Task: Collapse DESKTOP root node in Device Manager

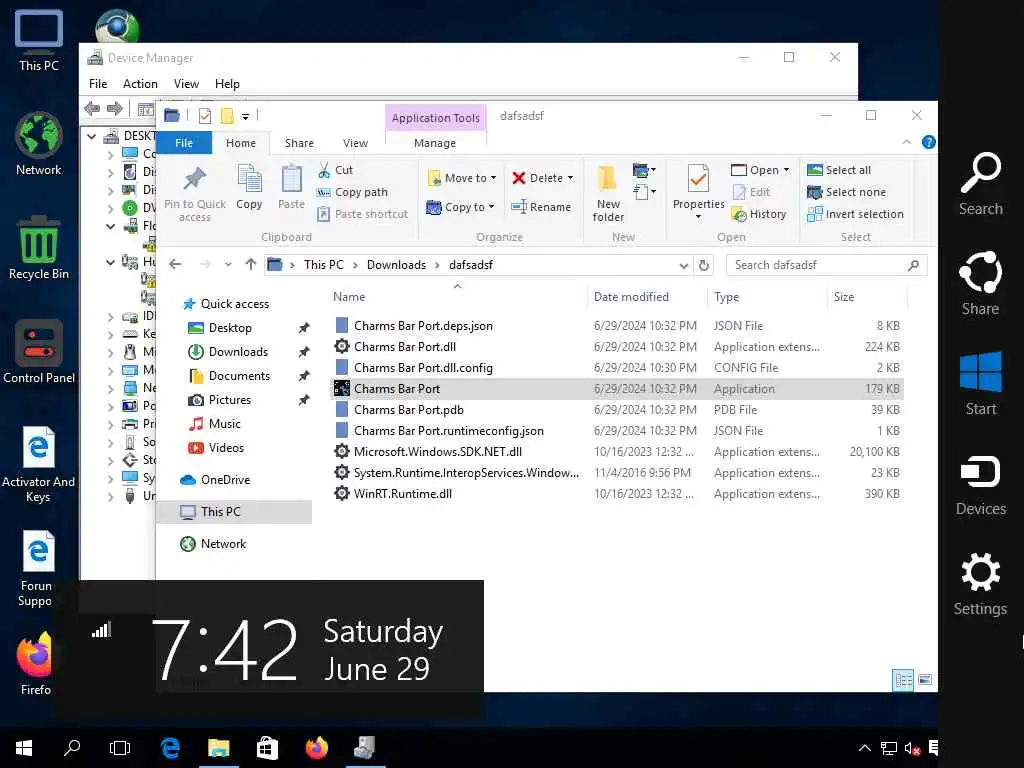Action: (x=91, y=136)
